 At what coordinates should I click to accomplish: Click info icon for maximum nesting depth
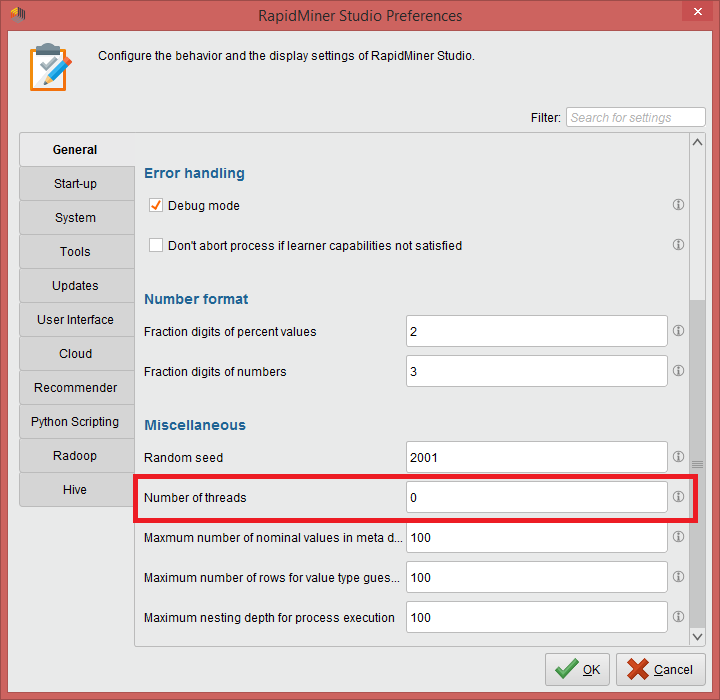(678, 616)
